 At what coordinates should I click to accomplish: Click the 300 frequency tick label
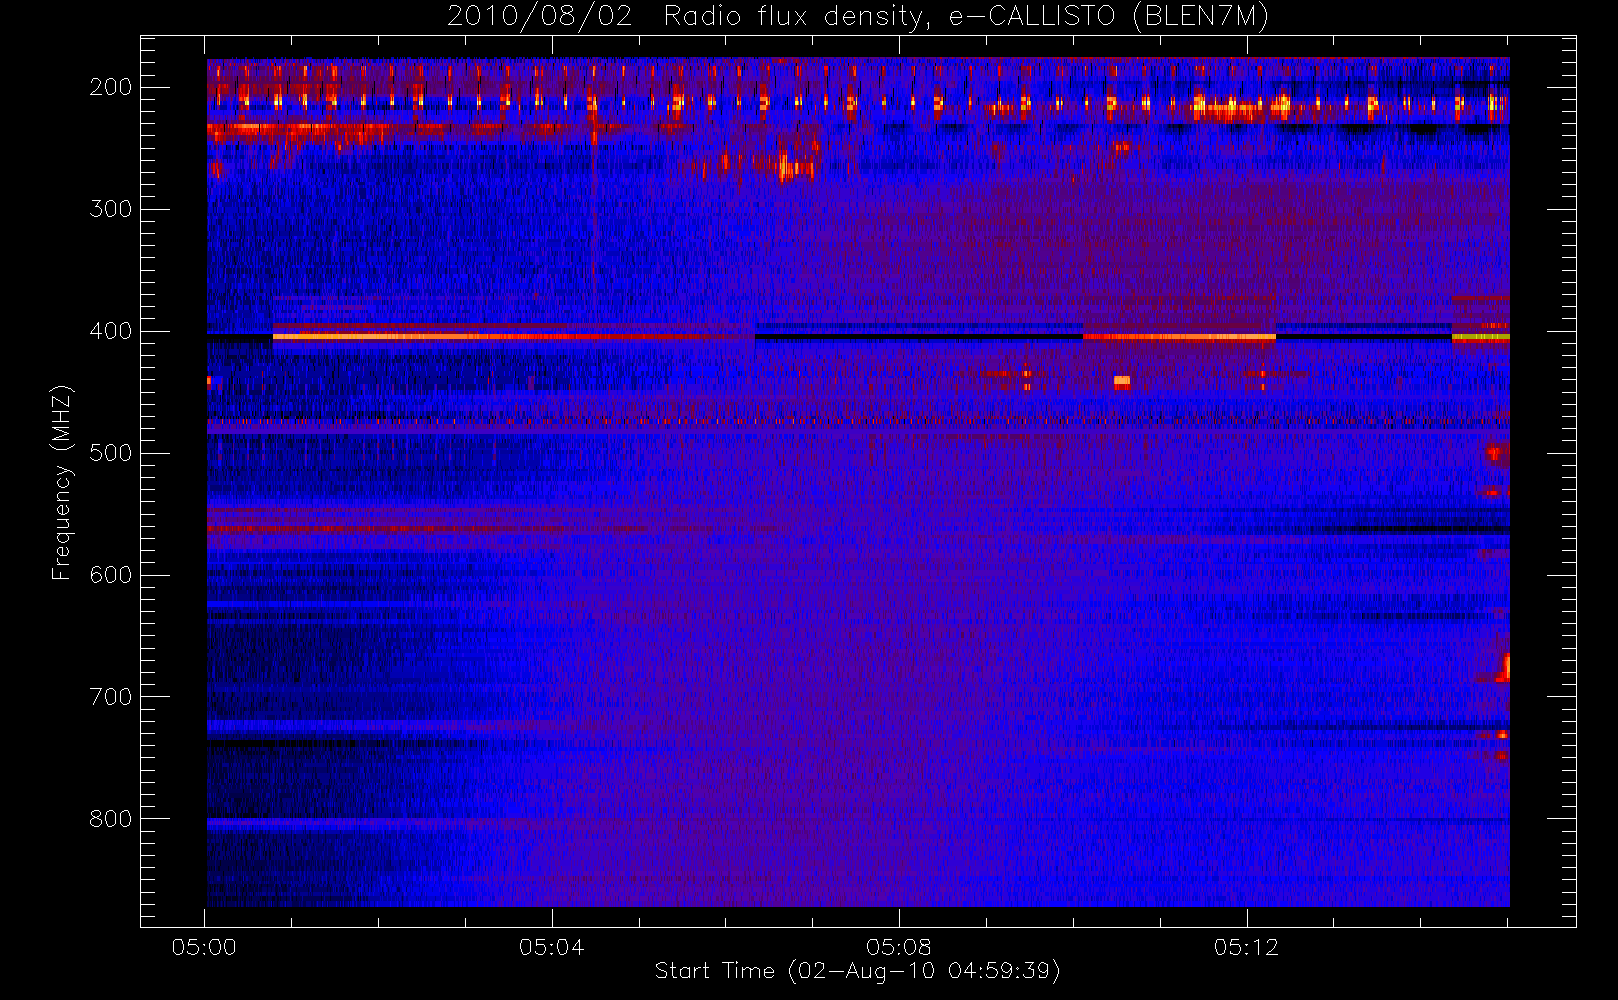111,209
